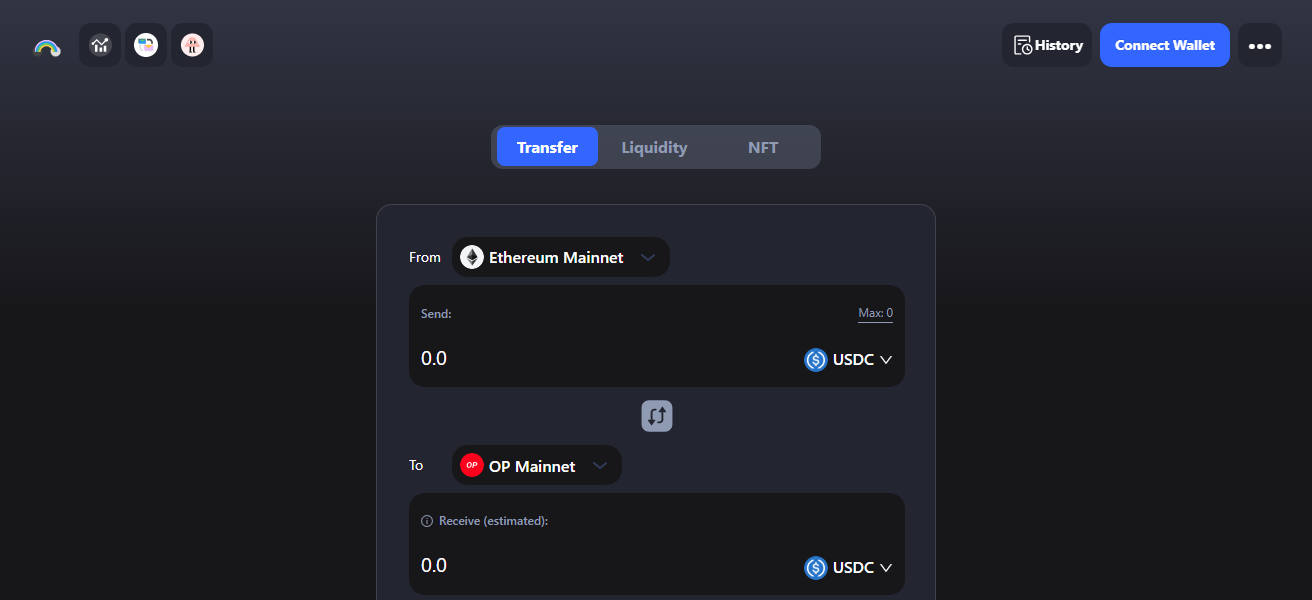The height and width of the screenshot is (600, 1312).
Task: Click the message transfer icon in white circle
Action: (x=146, y=45)
